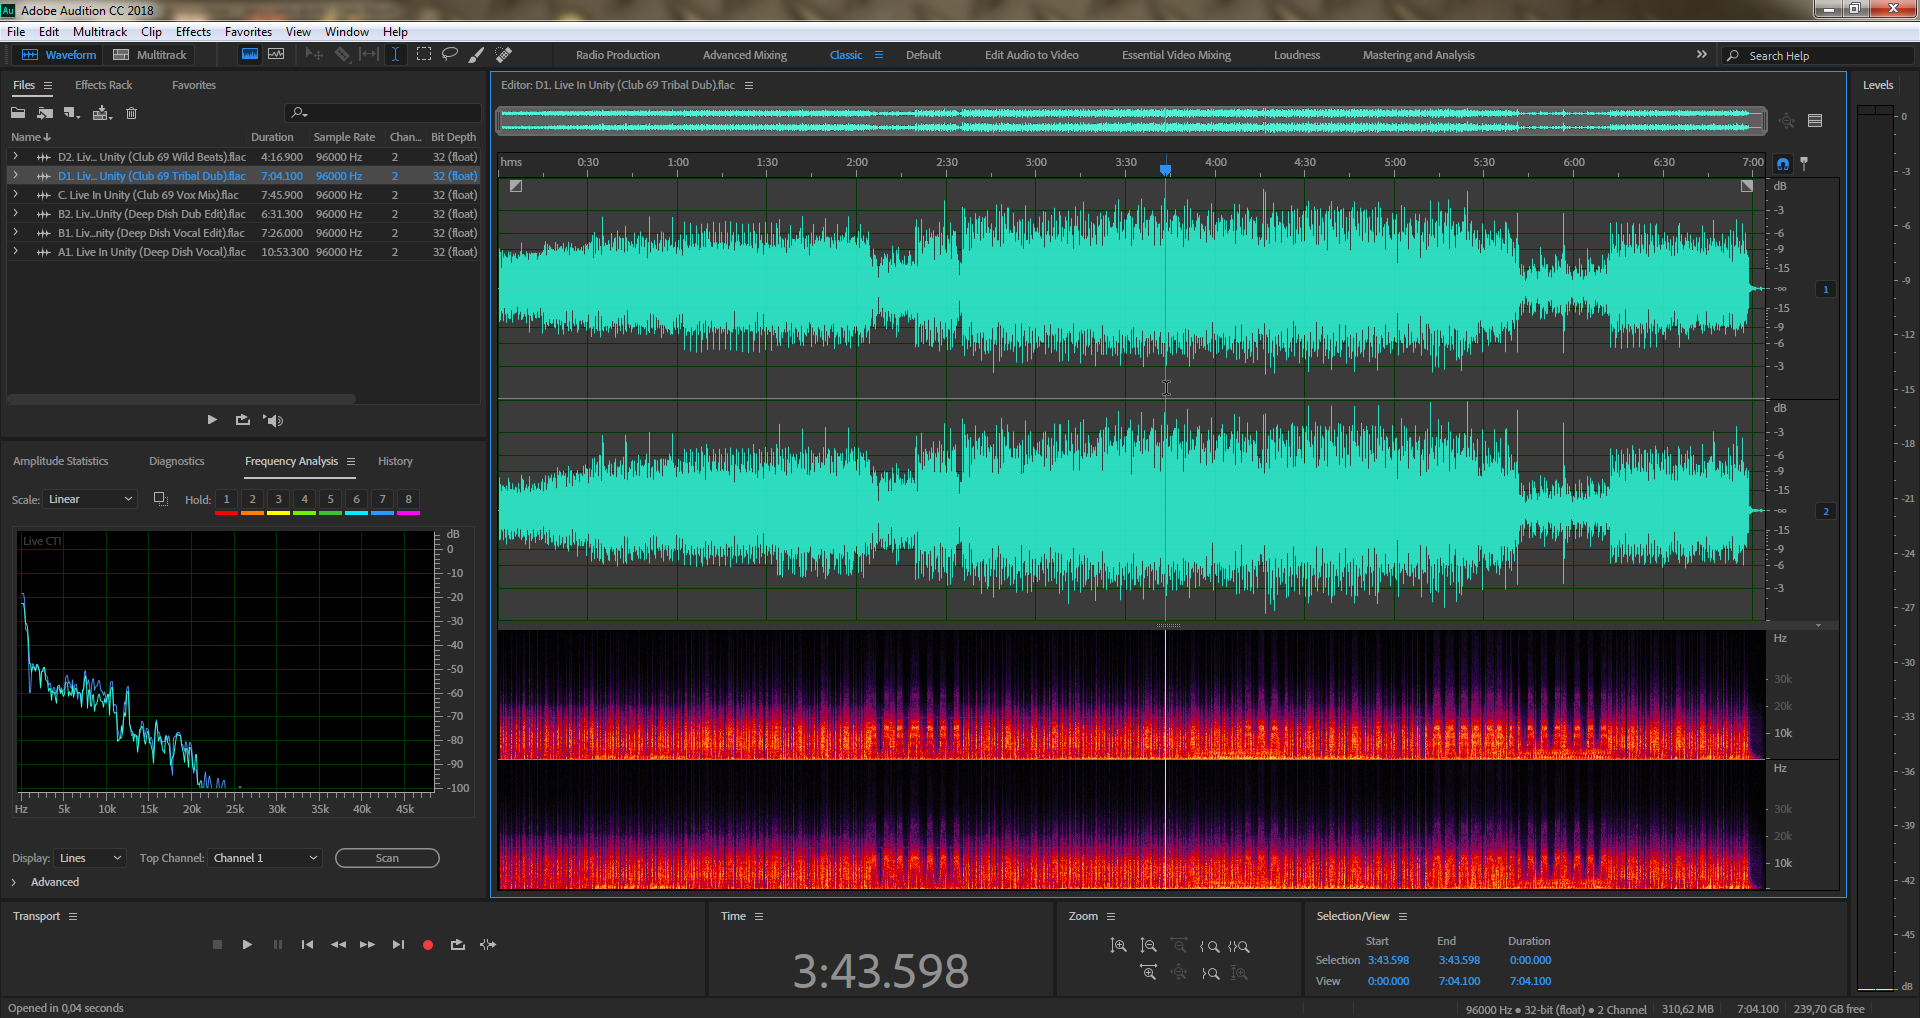
Task: Toggle Loop Playback in Files panel
Action: tap(243, 420)
